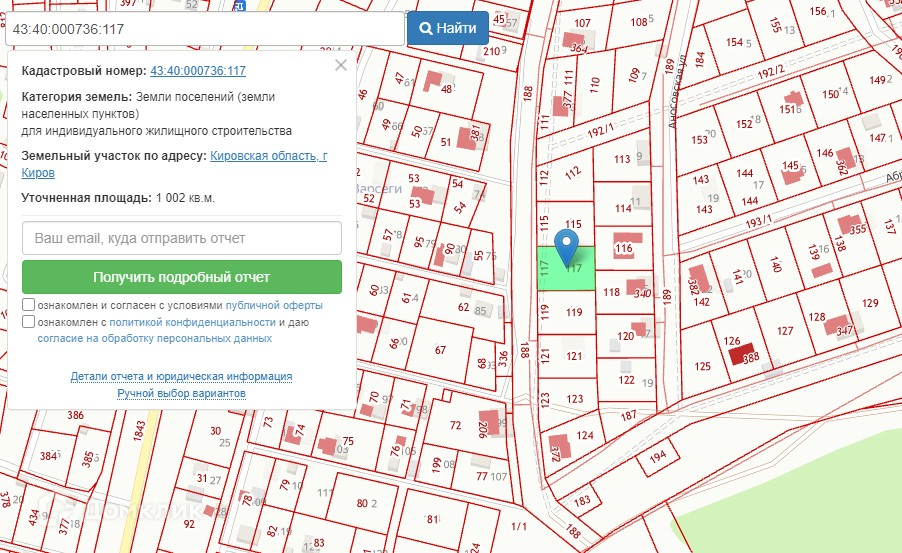This screenshot has height=553, width=902.
Task: Select parcel 116 with red building
Action: click(624, 249)
